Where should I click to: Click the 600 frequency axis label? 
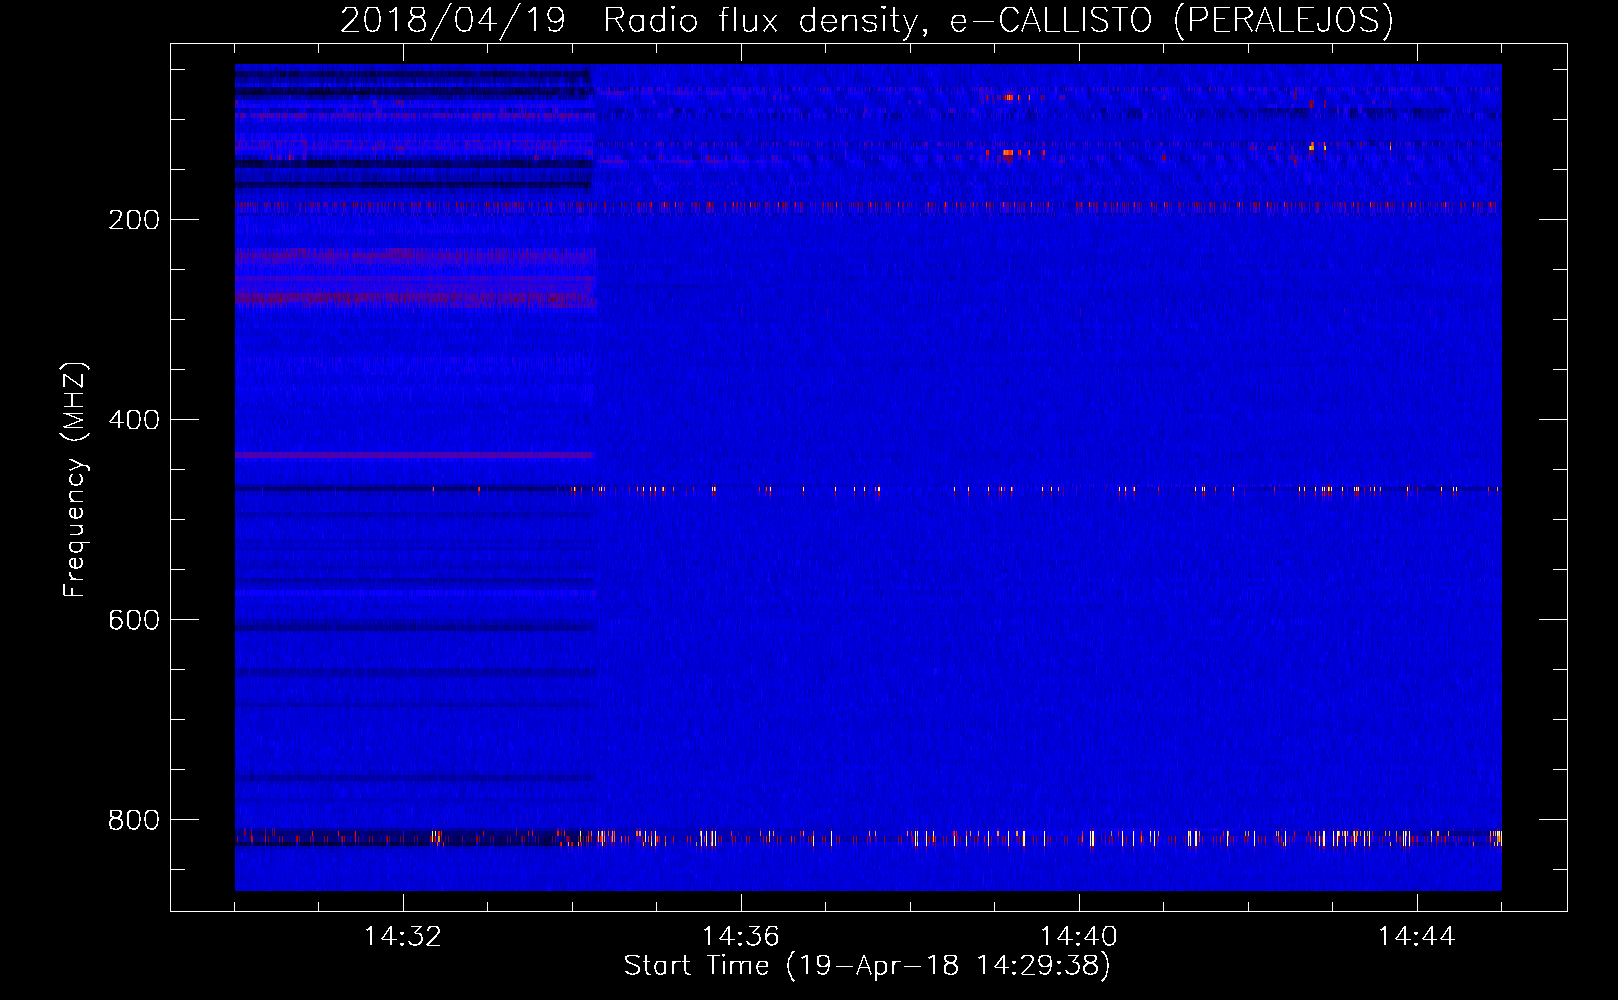(x=134, y=620)
